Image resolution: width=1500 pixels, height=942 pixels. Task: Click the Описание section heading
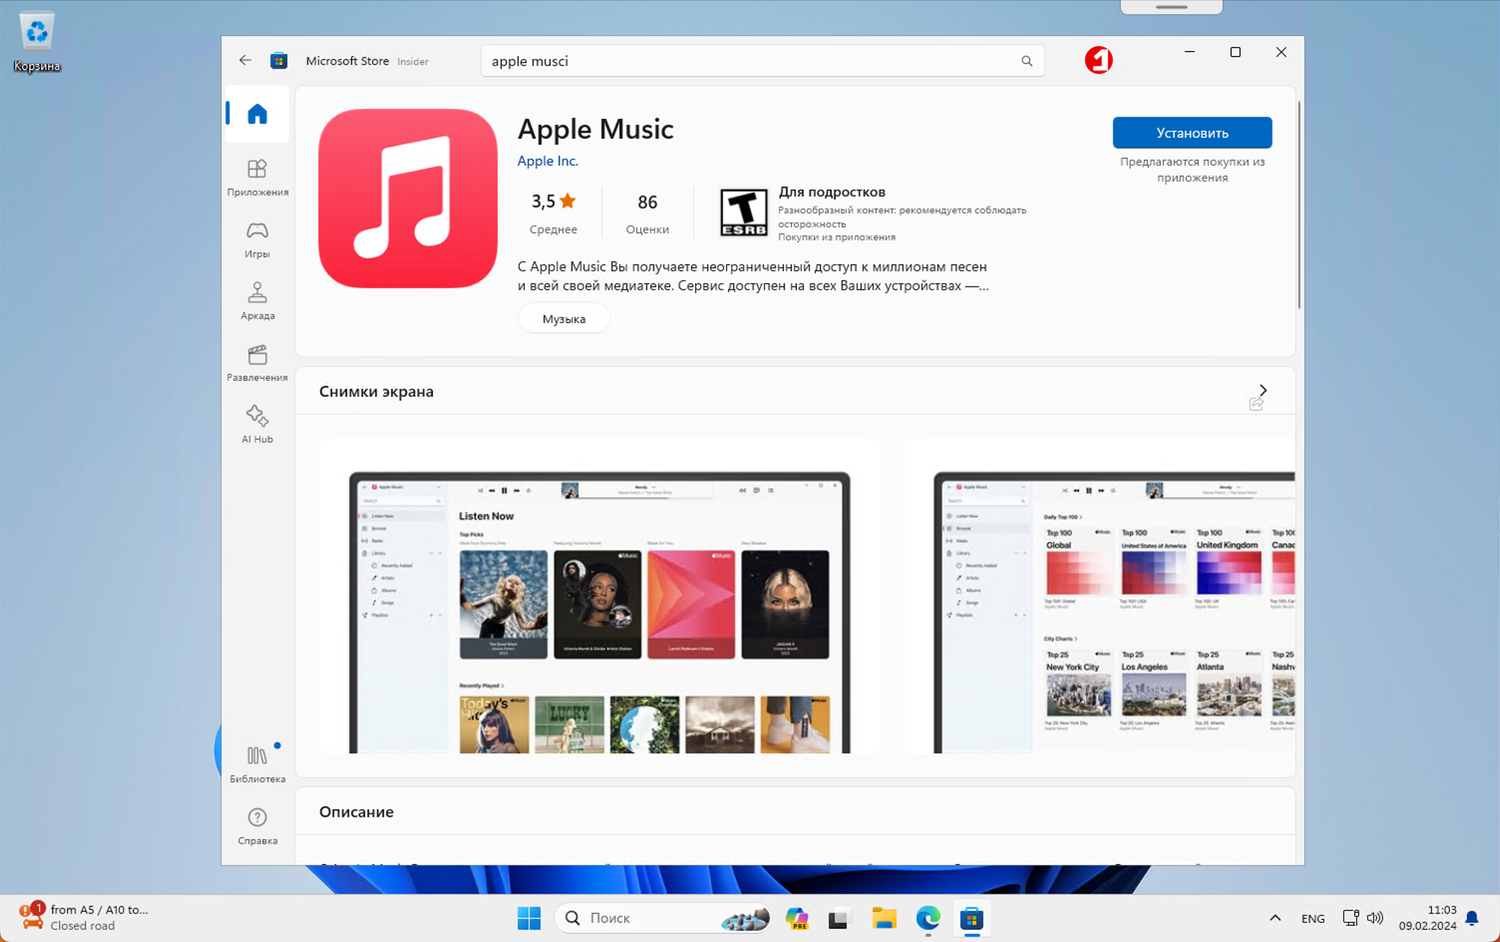(x=356, y=812)
